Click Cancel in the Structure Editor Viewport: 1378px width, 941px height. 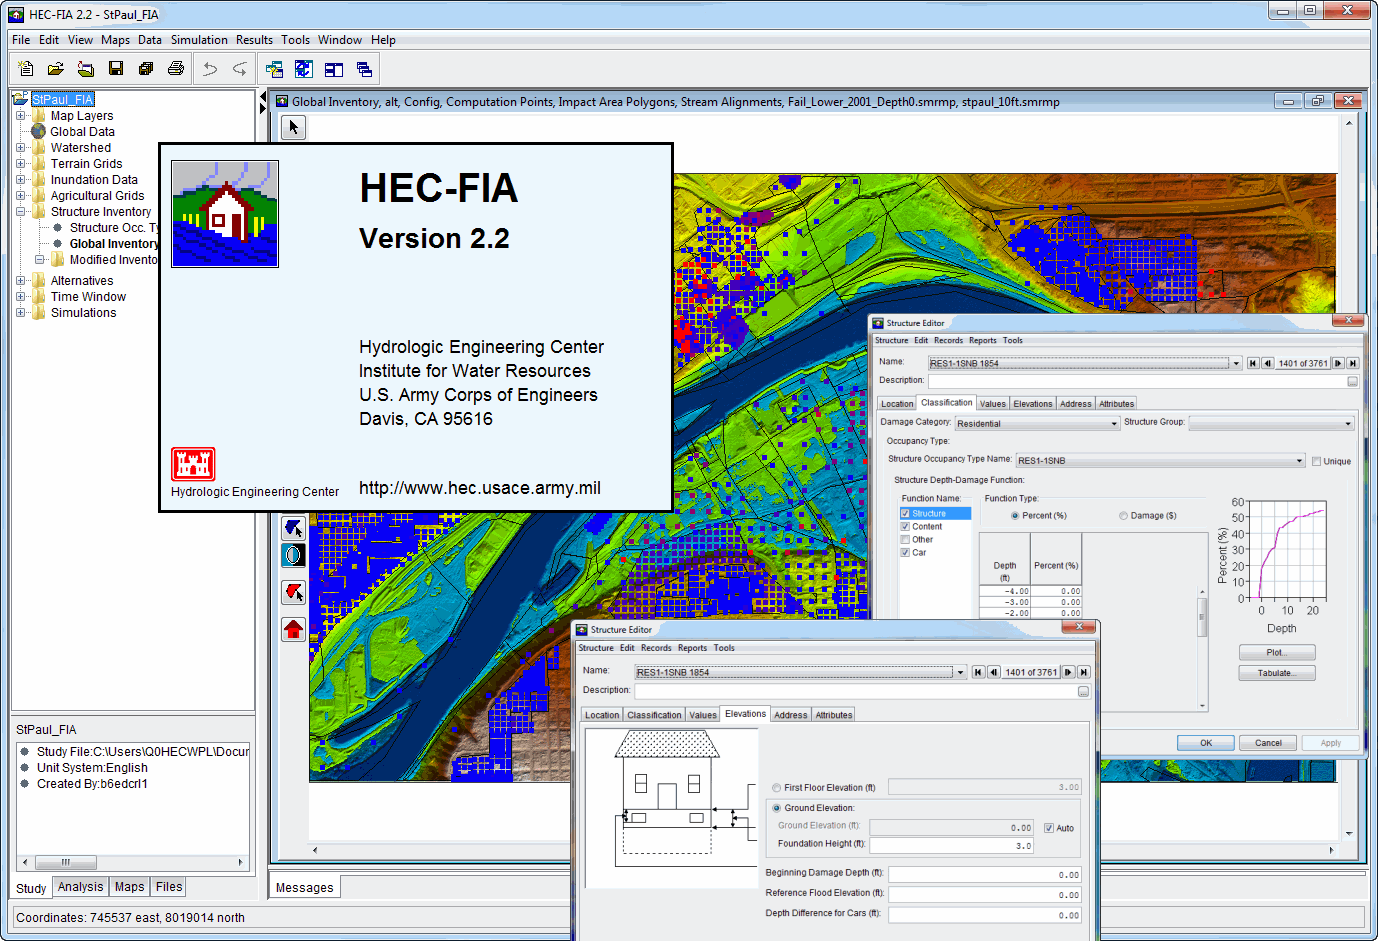[x=1268, y=743]
